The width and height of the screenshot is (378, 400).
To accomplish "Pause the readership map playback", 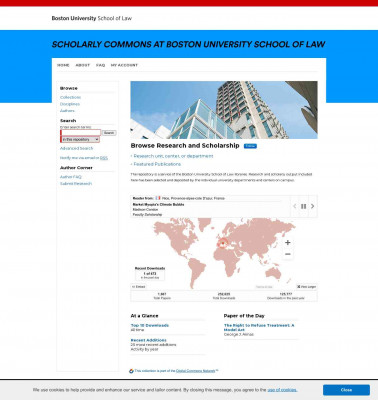I will (303, 206).
